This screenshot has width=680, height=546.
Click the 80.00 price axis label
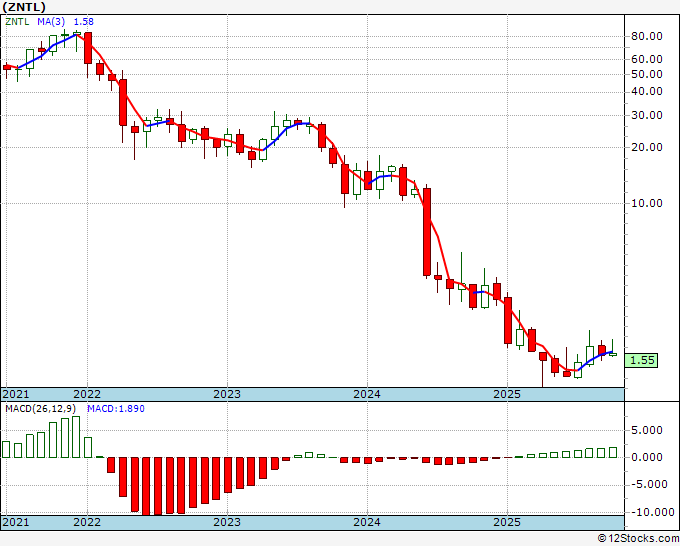(647, 36)
